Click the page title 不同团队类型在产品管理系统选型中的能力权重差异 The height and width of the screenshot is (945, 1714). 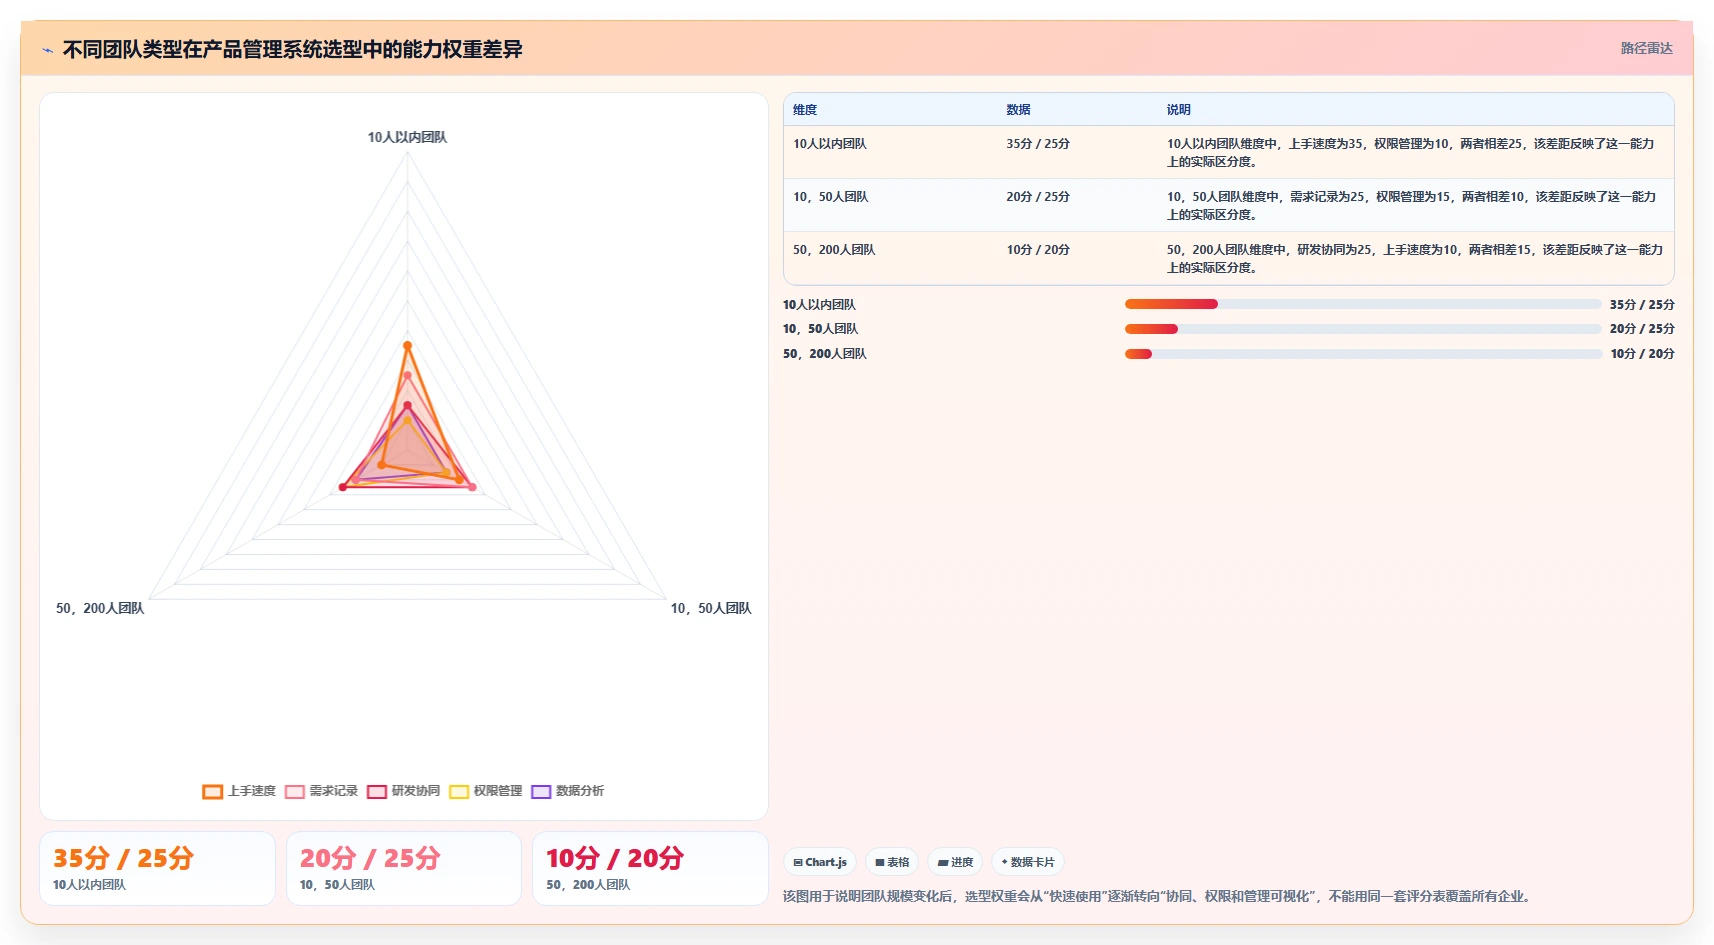click(x=293, y=50)
